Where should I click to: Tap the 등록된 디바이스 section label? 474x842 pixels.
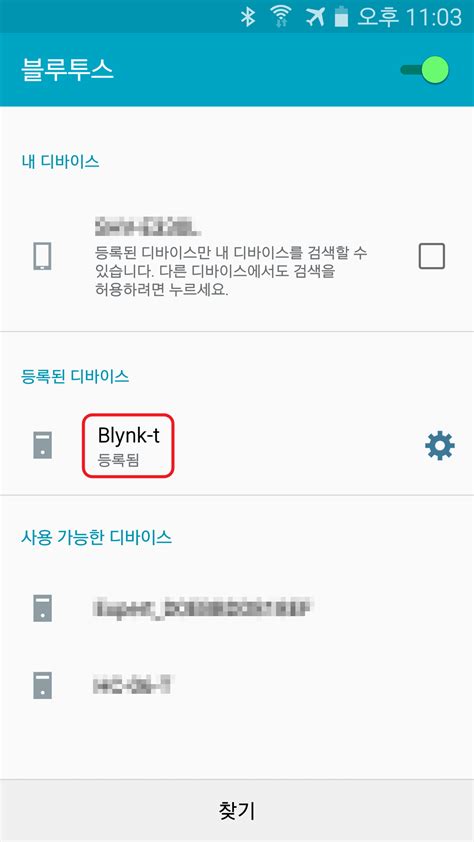tap(75, 376)
